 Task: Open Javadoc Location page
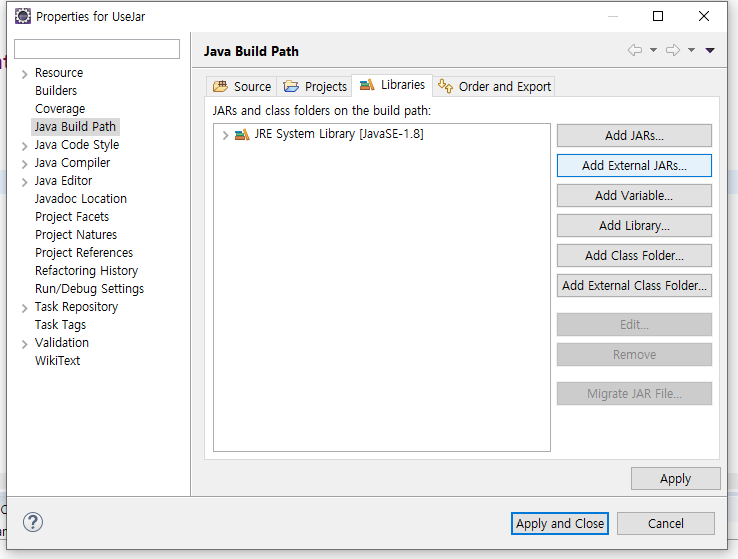[x=80, y=199]
